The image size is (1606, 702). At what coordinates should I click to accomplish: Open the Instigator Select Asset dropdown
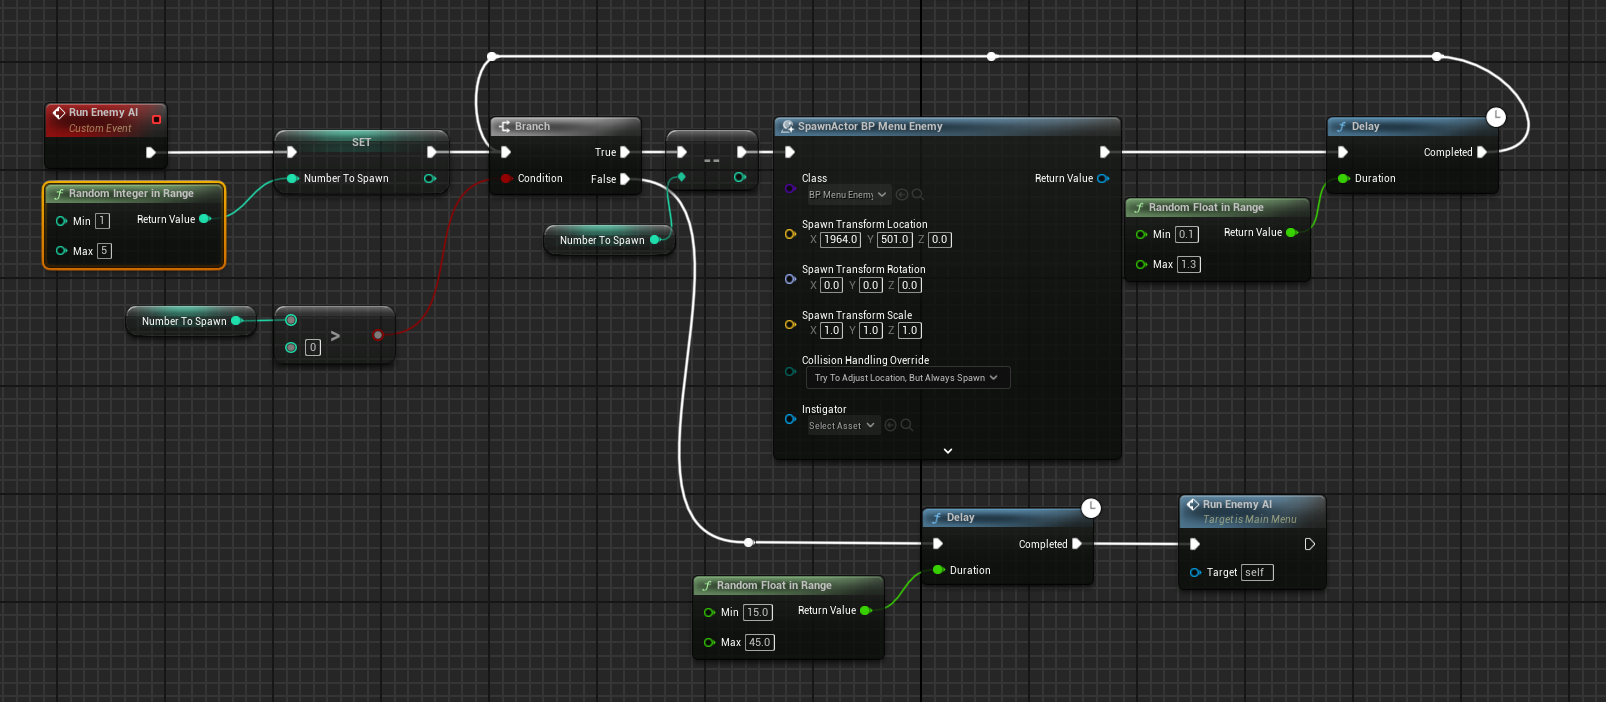tap(843, 425)
